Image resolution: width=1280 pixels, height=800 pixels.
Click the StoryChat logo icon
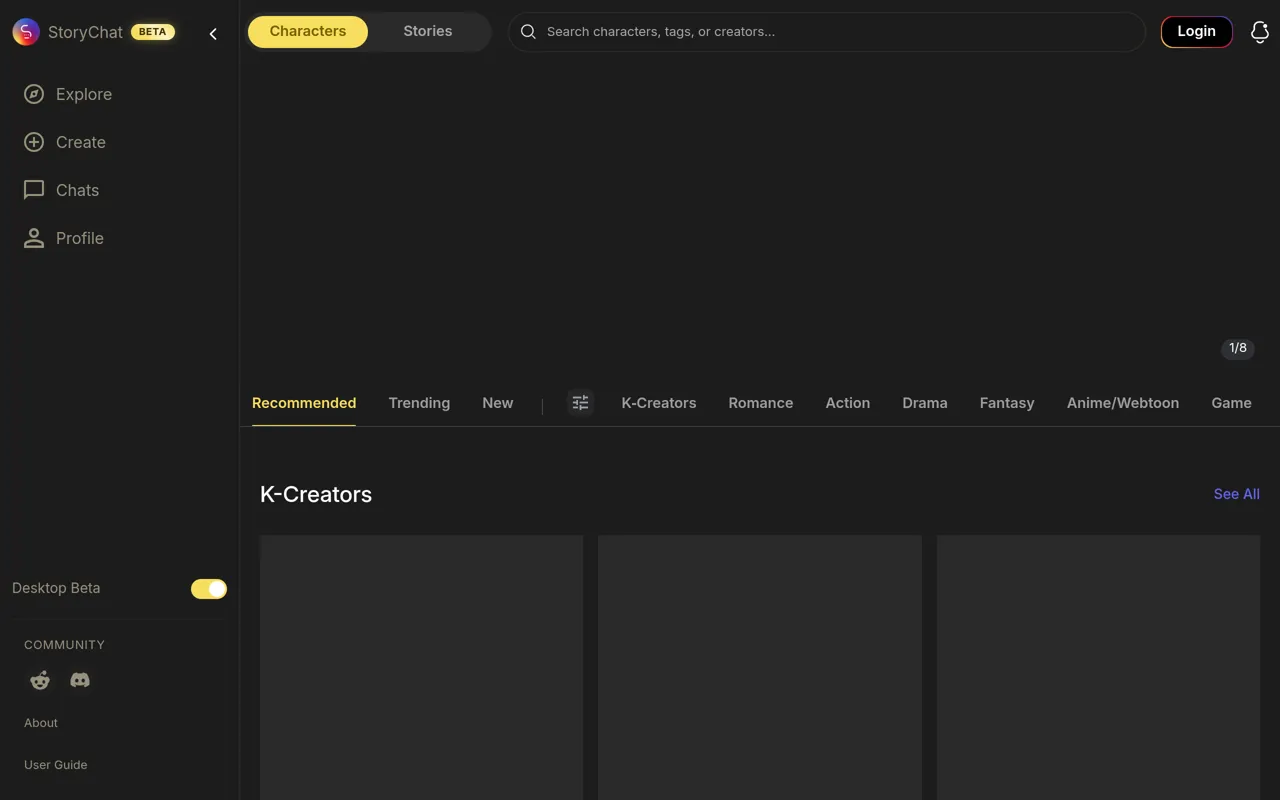pyautogui.click(x=26, y=32)
